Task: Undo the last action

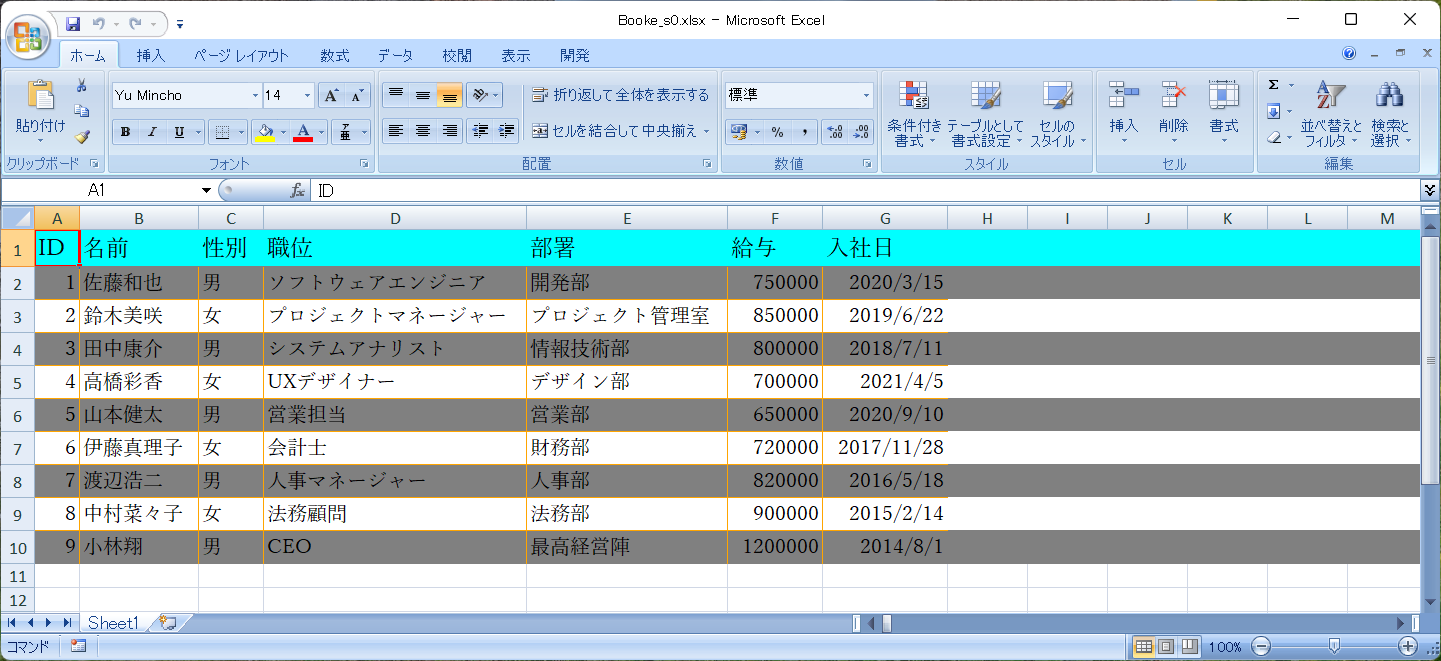Action: [99, 22]
